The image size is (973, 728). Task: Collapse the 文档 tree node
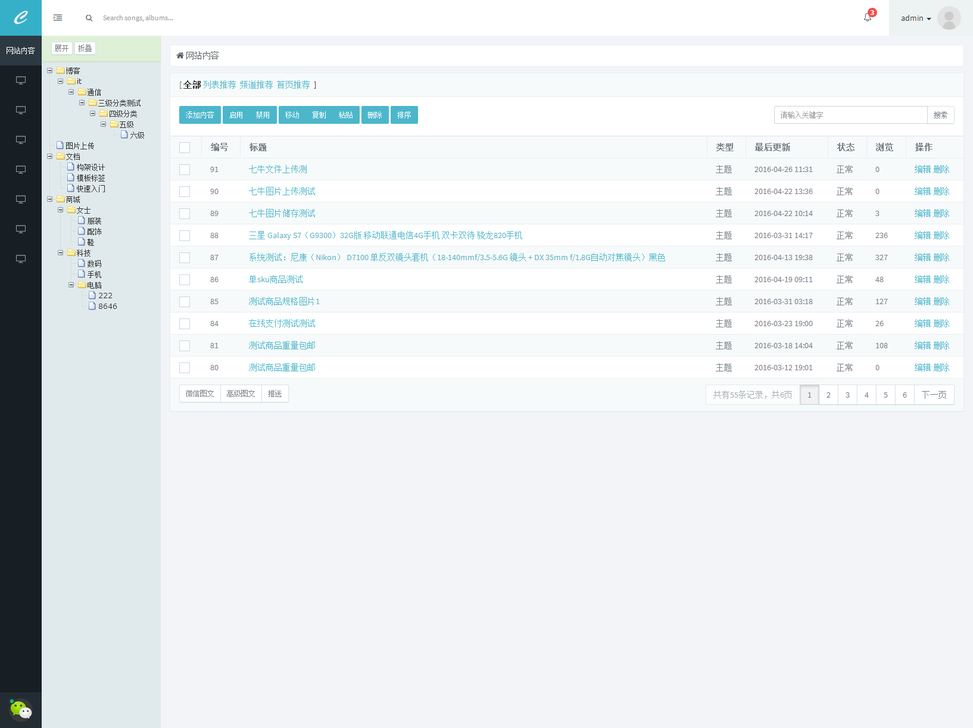[50, 156]
